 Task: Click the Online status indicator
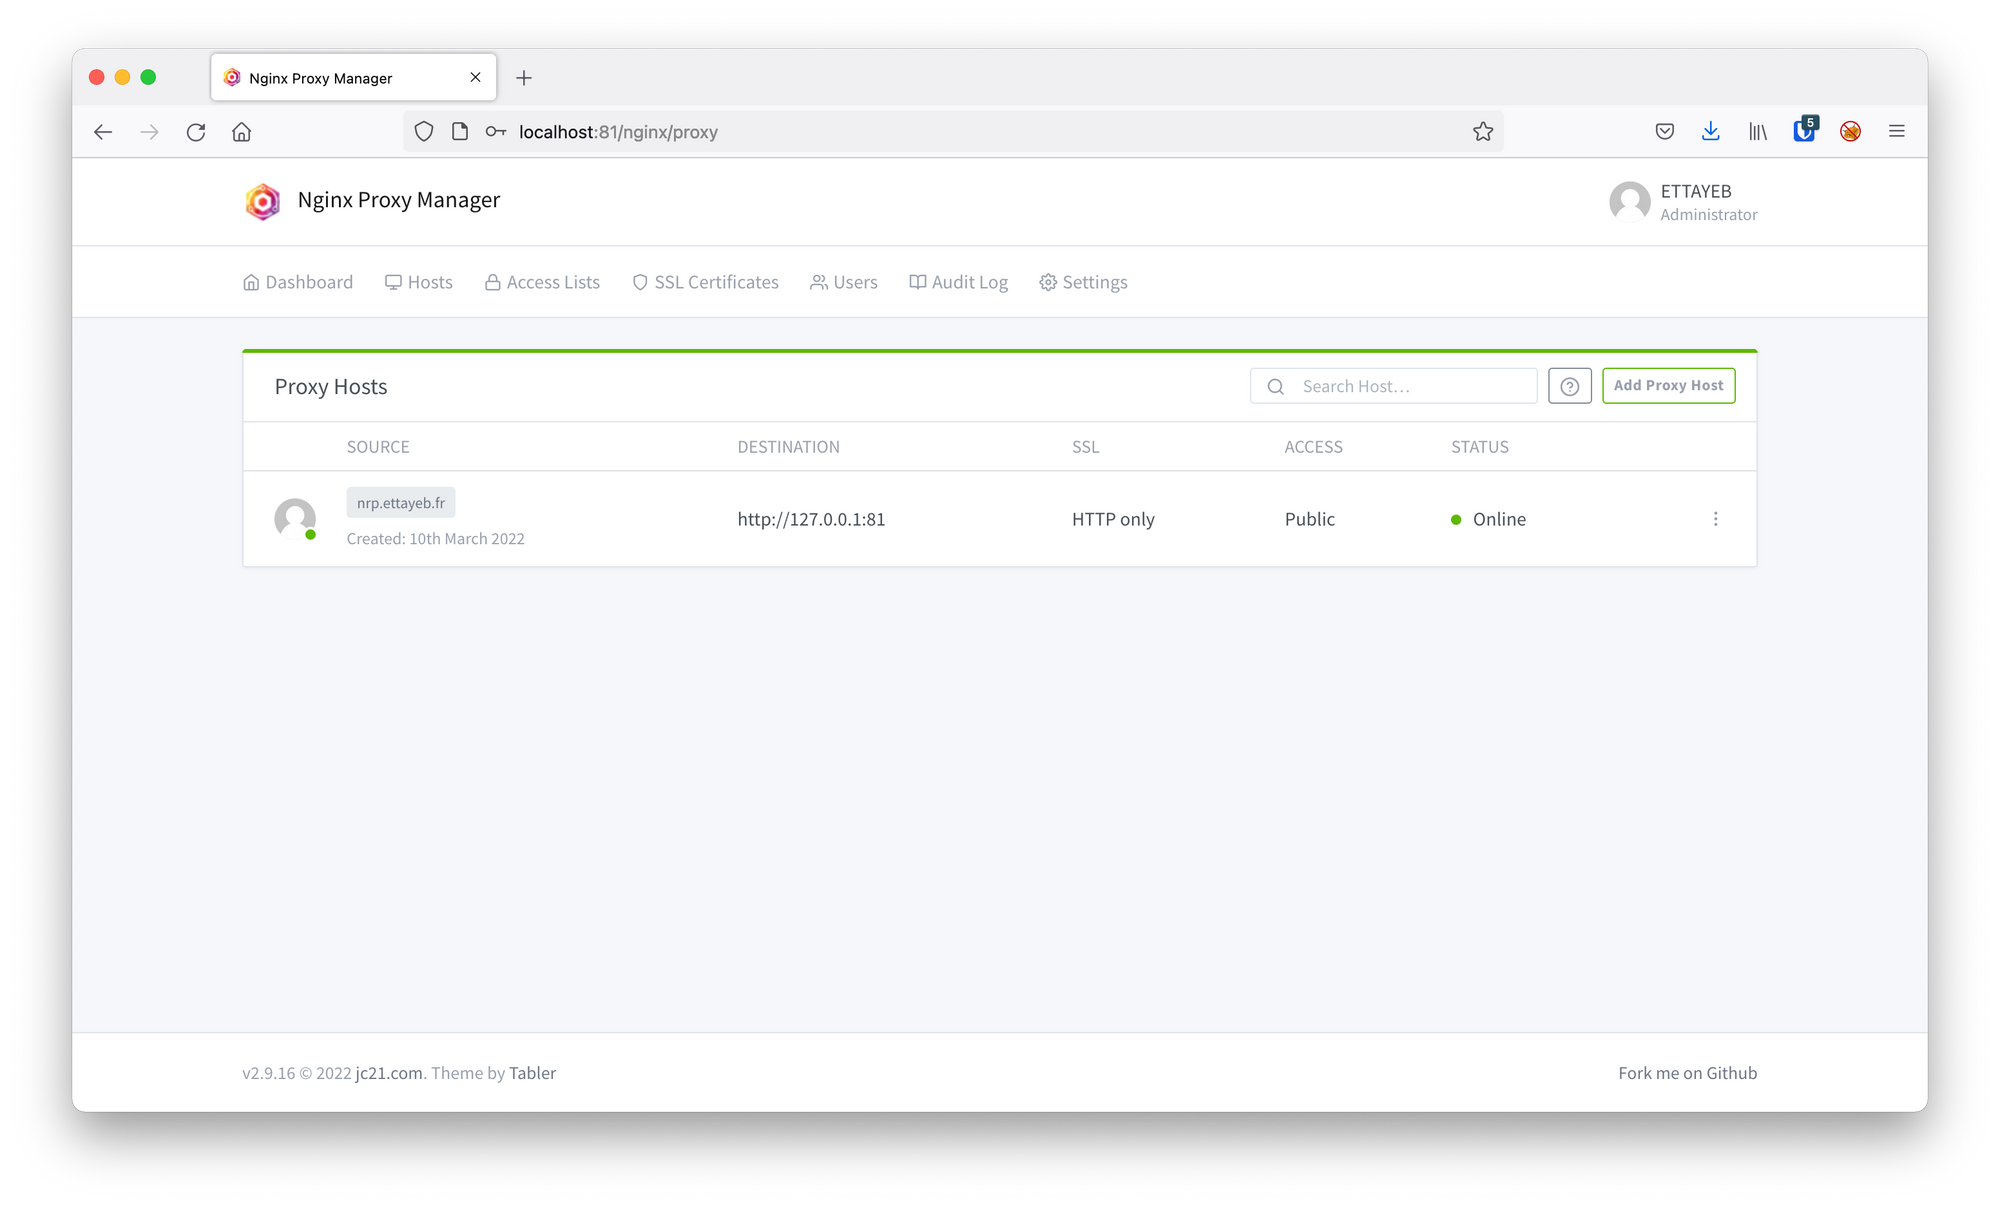pos(1488,519)
